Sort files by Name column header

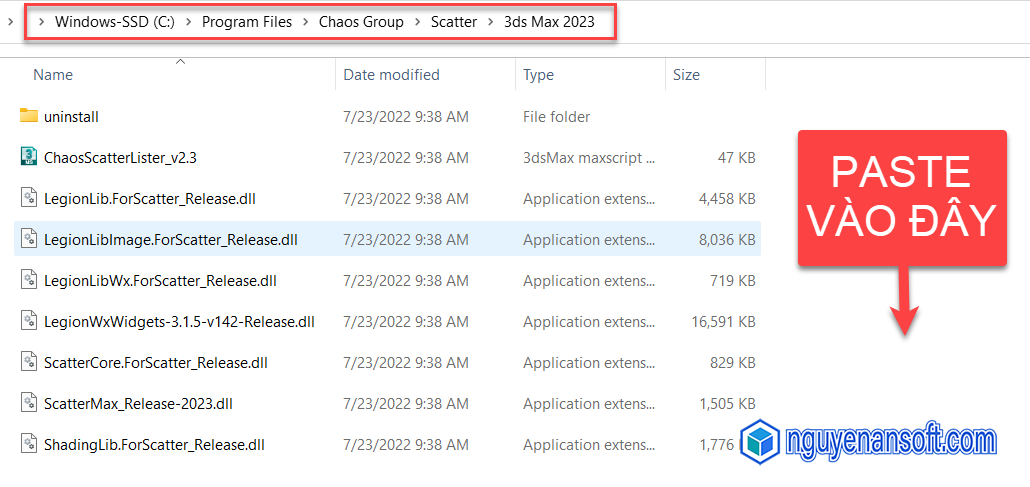(53, 75)
